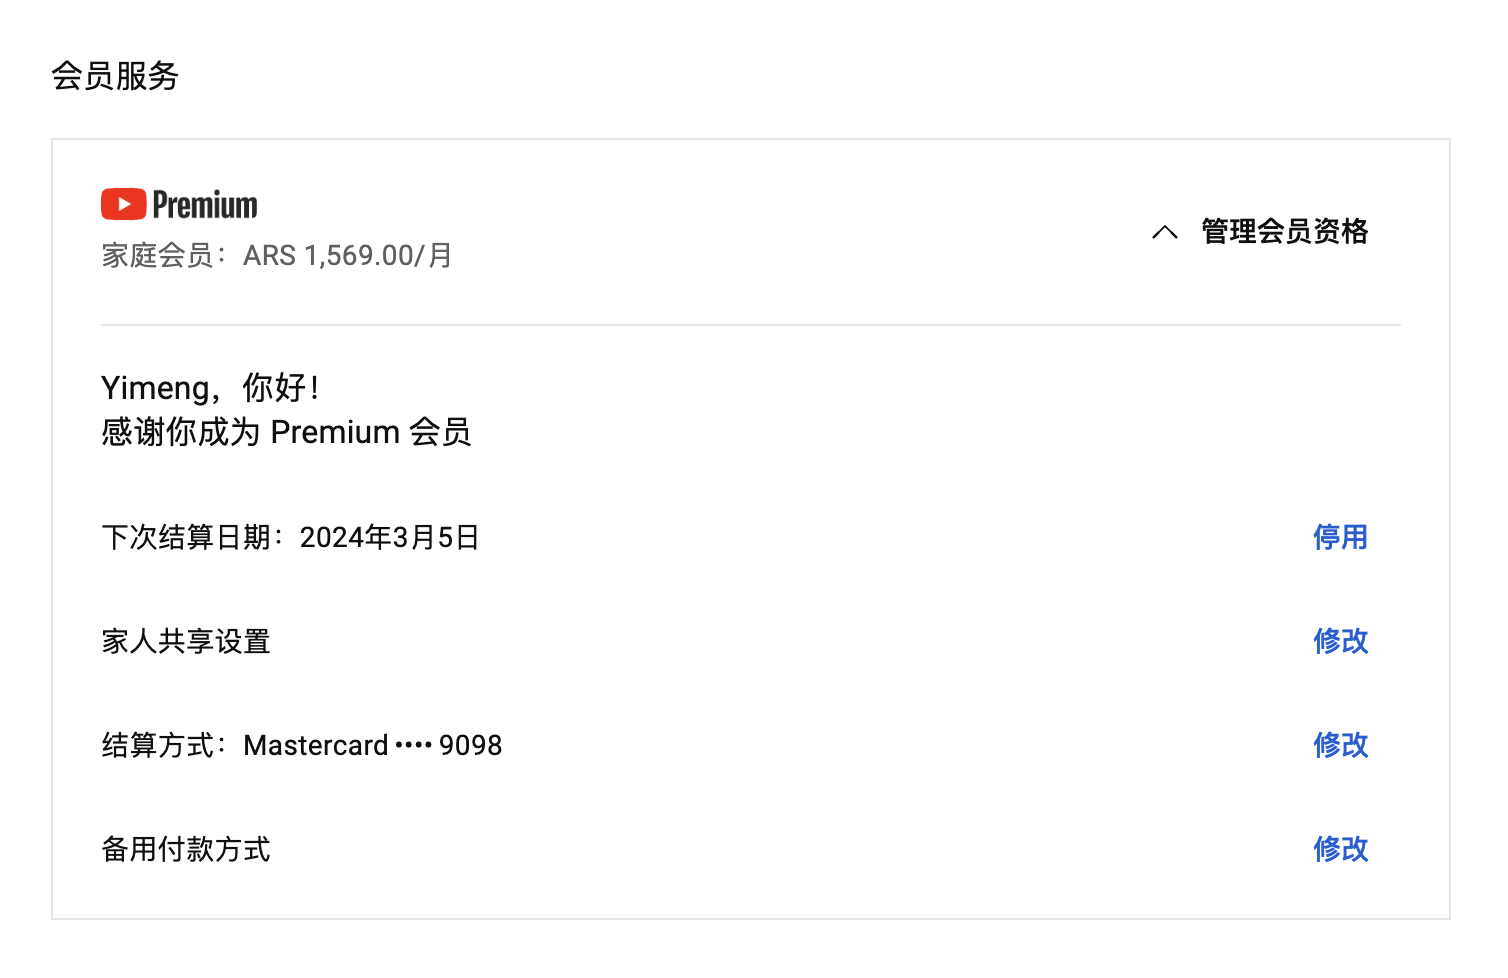The height and width of the screenshot is (978, 1508).
Task: Click the greeting Yimeng，你好！
Action: [x=210, y=388]
